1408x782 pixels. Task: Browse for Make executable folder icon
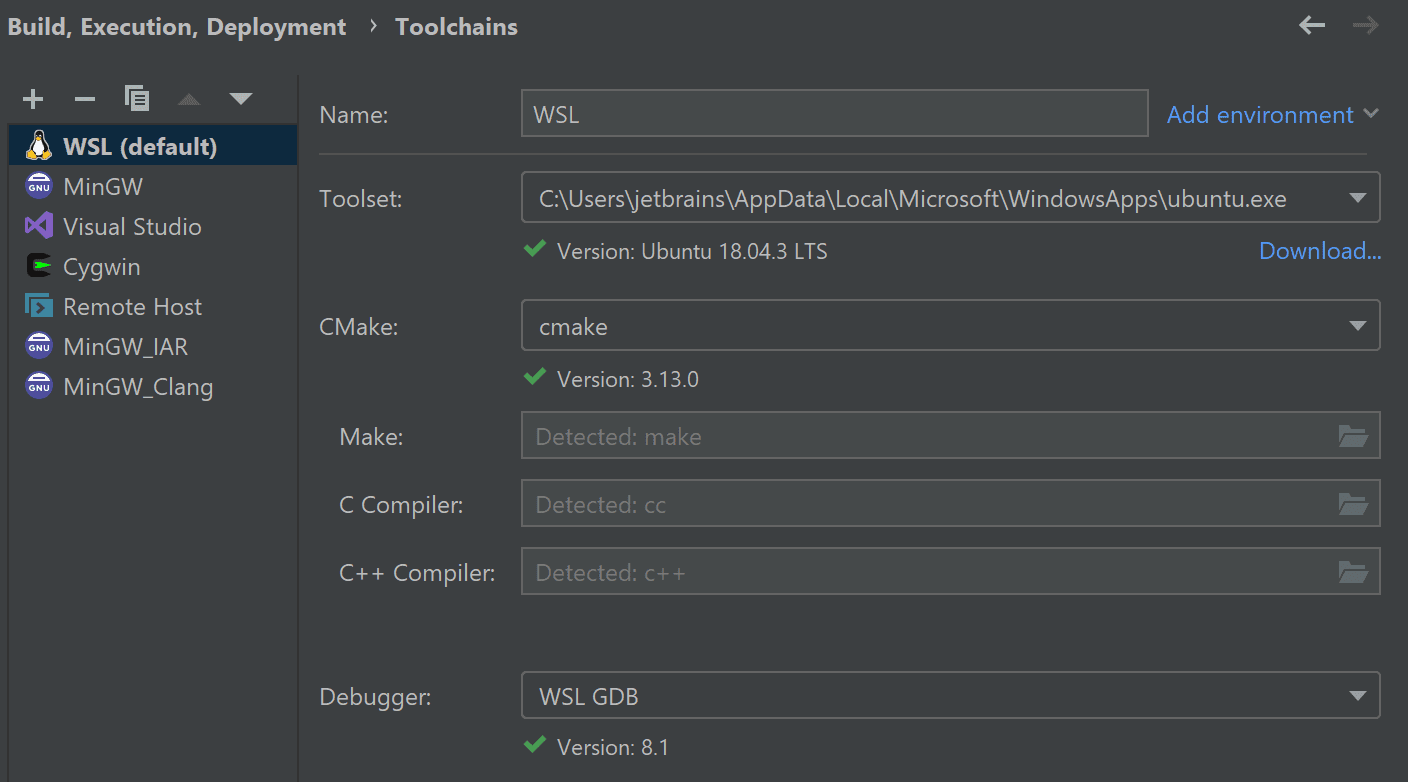(x=1353, y=436)
